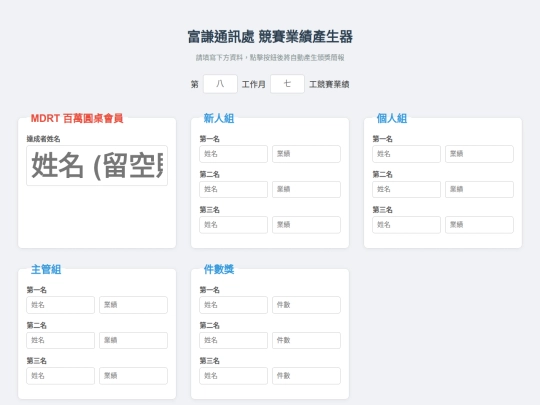Click the 主管組 section heading
The height and width of the screenshot is (405, 540).
click(46, 269)
